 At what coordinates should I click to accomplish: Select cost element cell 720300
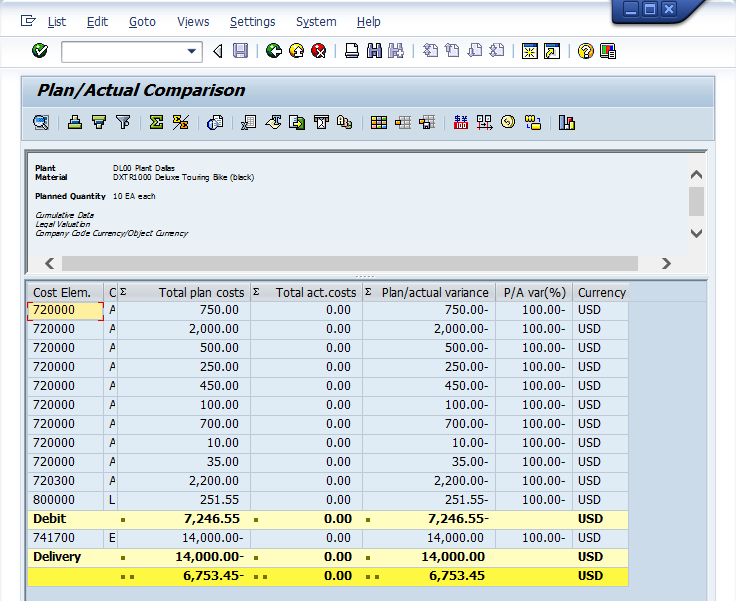(x=65, y=481)
